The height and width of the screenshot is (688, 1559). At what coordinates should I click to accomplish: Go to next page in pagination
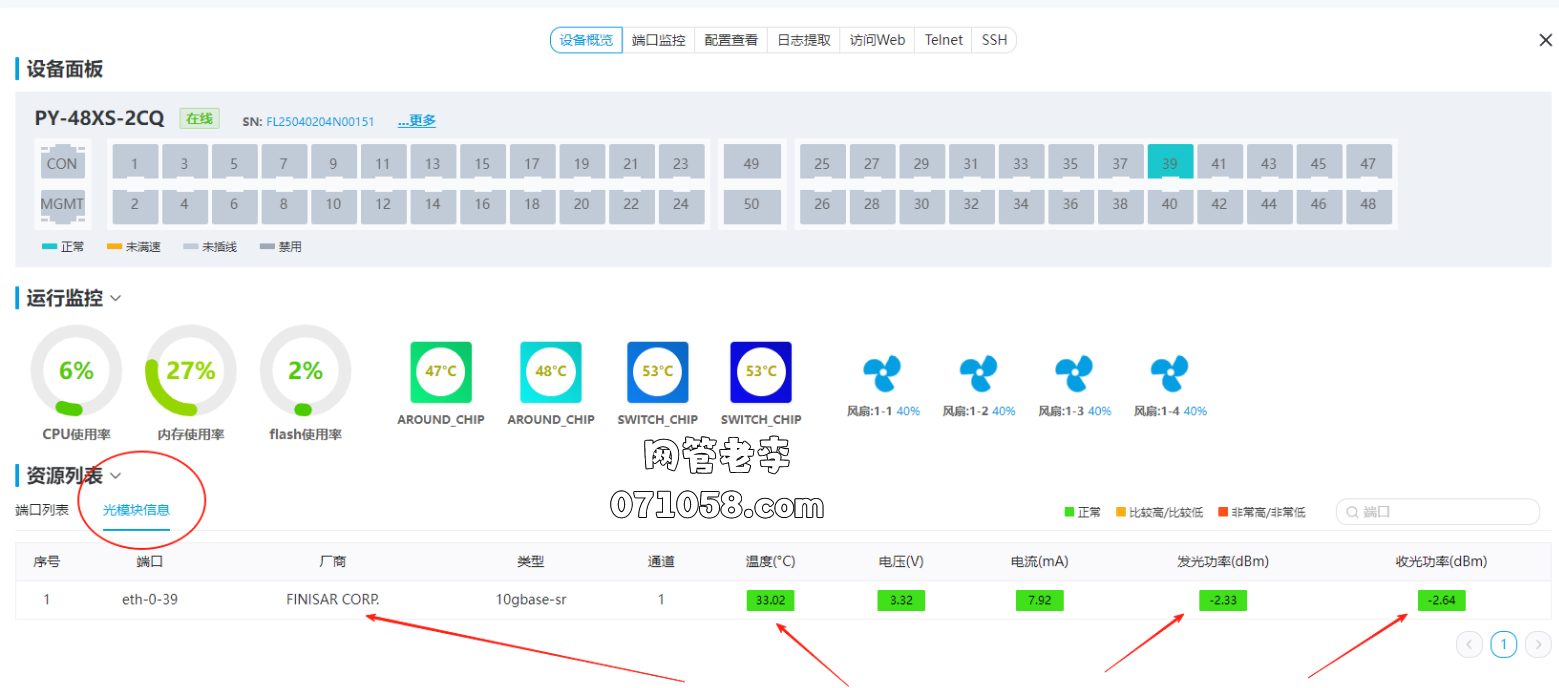click(1539, 645)
